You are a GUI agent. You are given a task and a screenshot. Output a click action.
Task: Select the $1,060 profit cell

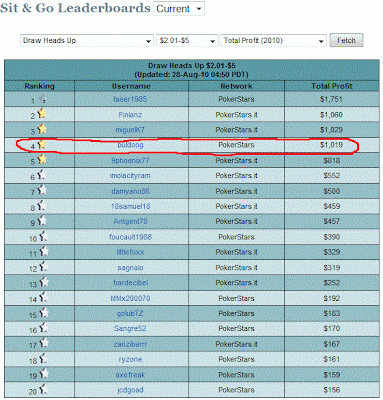point(331,115)
